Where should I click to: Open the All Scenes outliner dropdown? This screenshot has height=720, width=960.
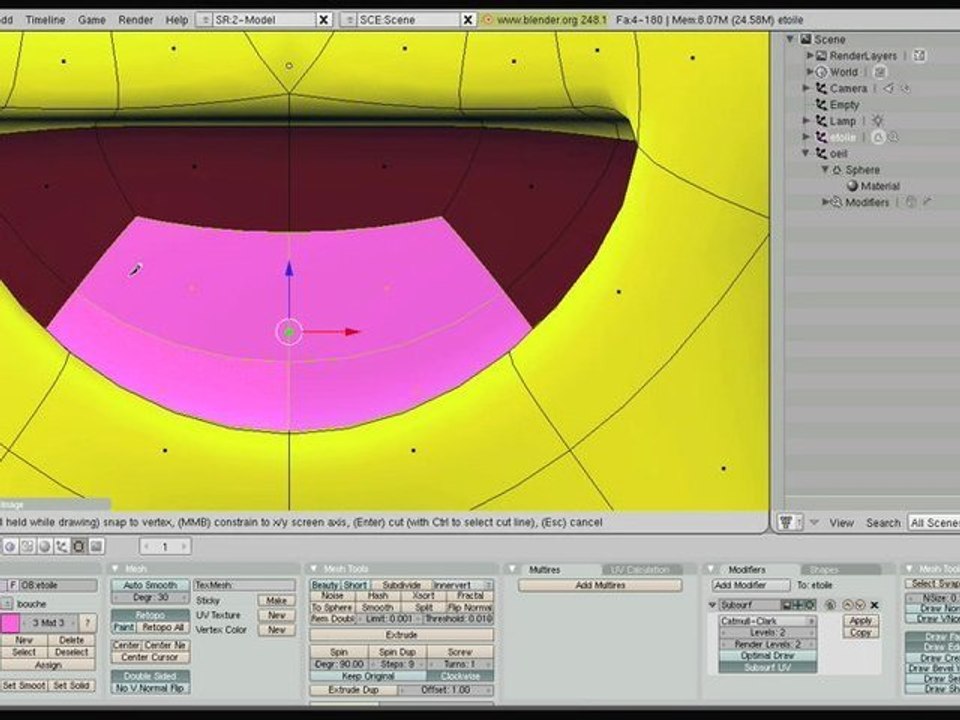coord(933,522)
